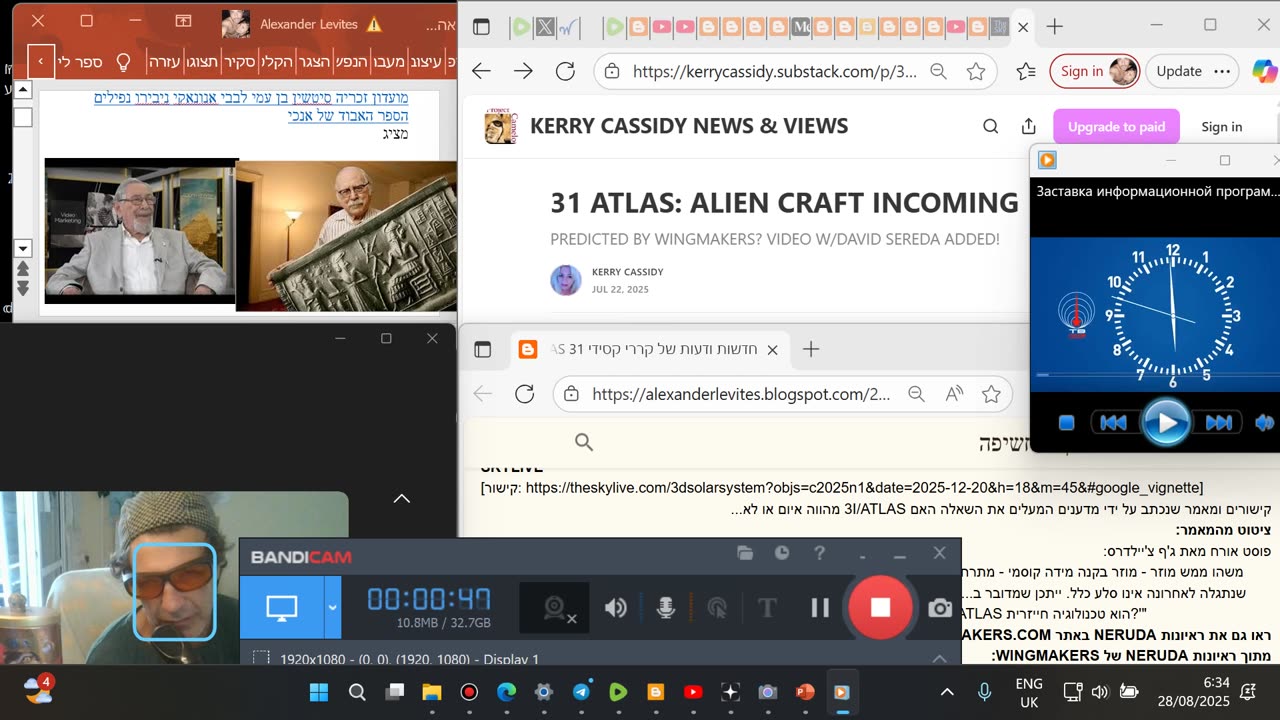Stop the Bandicam recording

point(880,607)
